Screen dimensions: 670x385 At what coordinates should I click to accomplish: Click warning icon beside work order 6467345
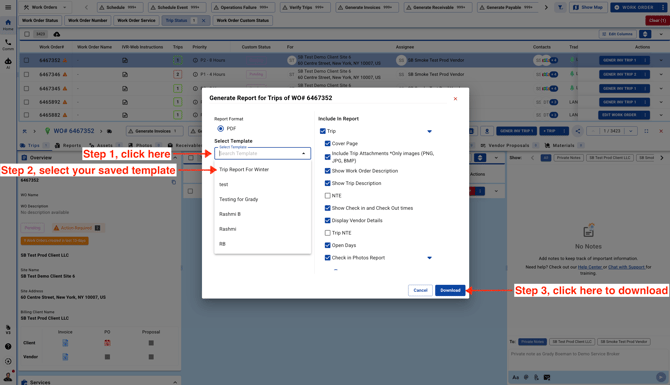click(x=65, y=88)
